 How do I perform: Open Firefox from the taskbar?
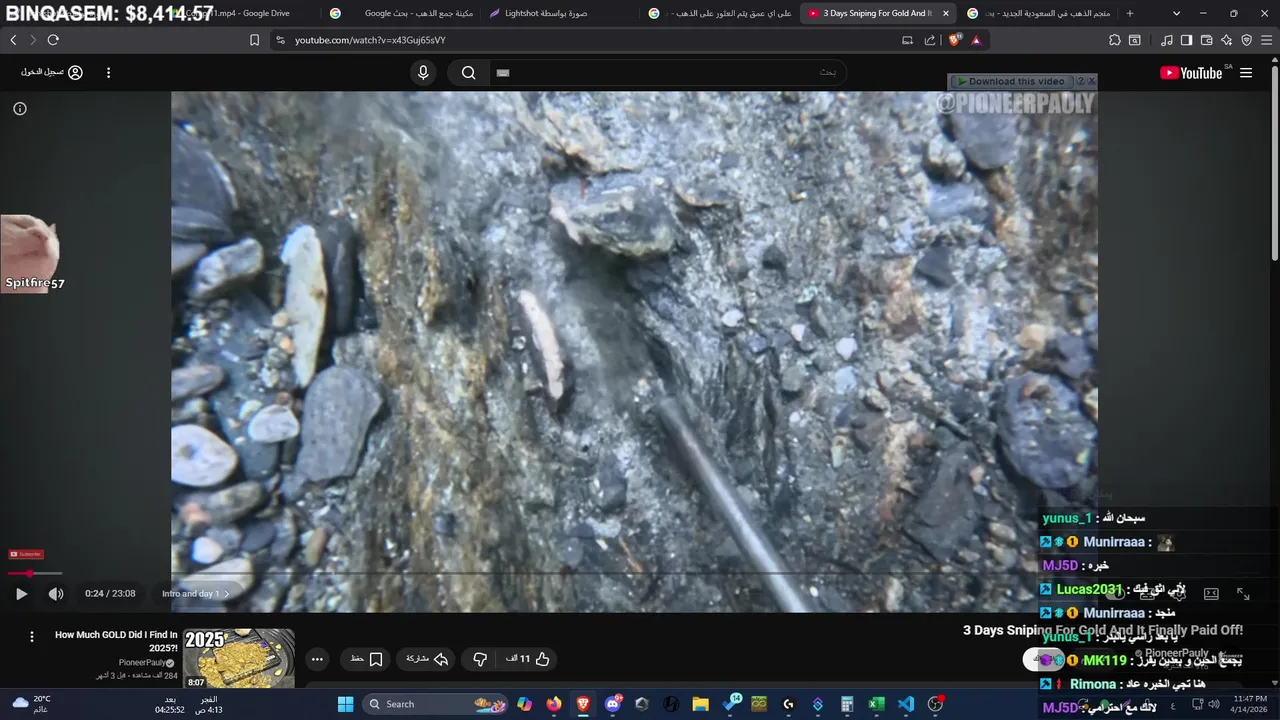coord(554,704)
